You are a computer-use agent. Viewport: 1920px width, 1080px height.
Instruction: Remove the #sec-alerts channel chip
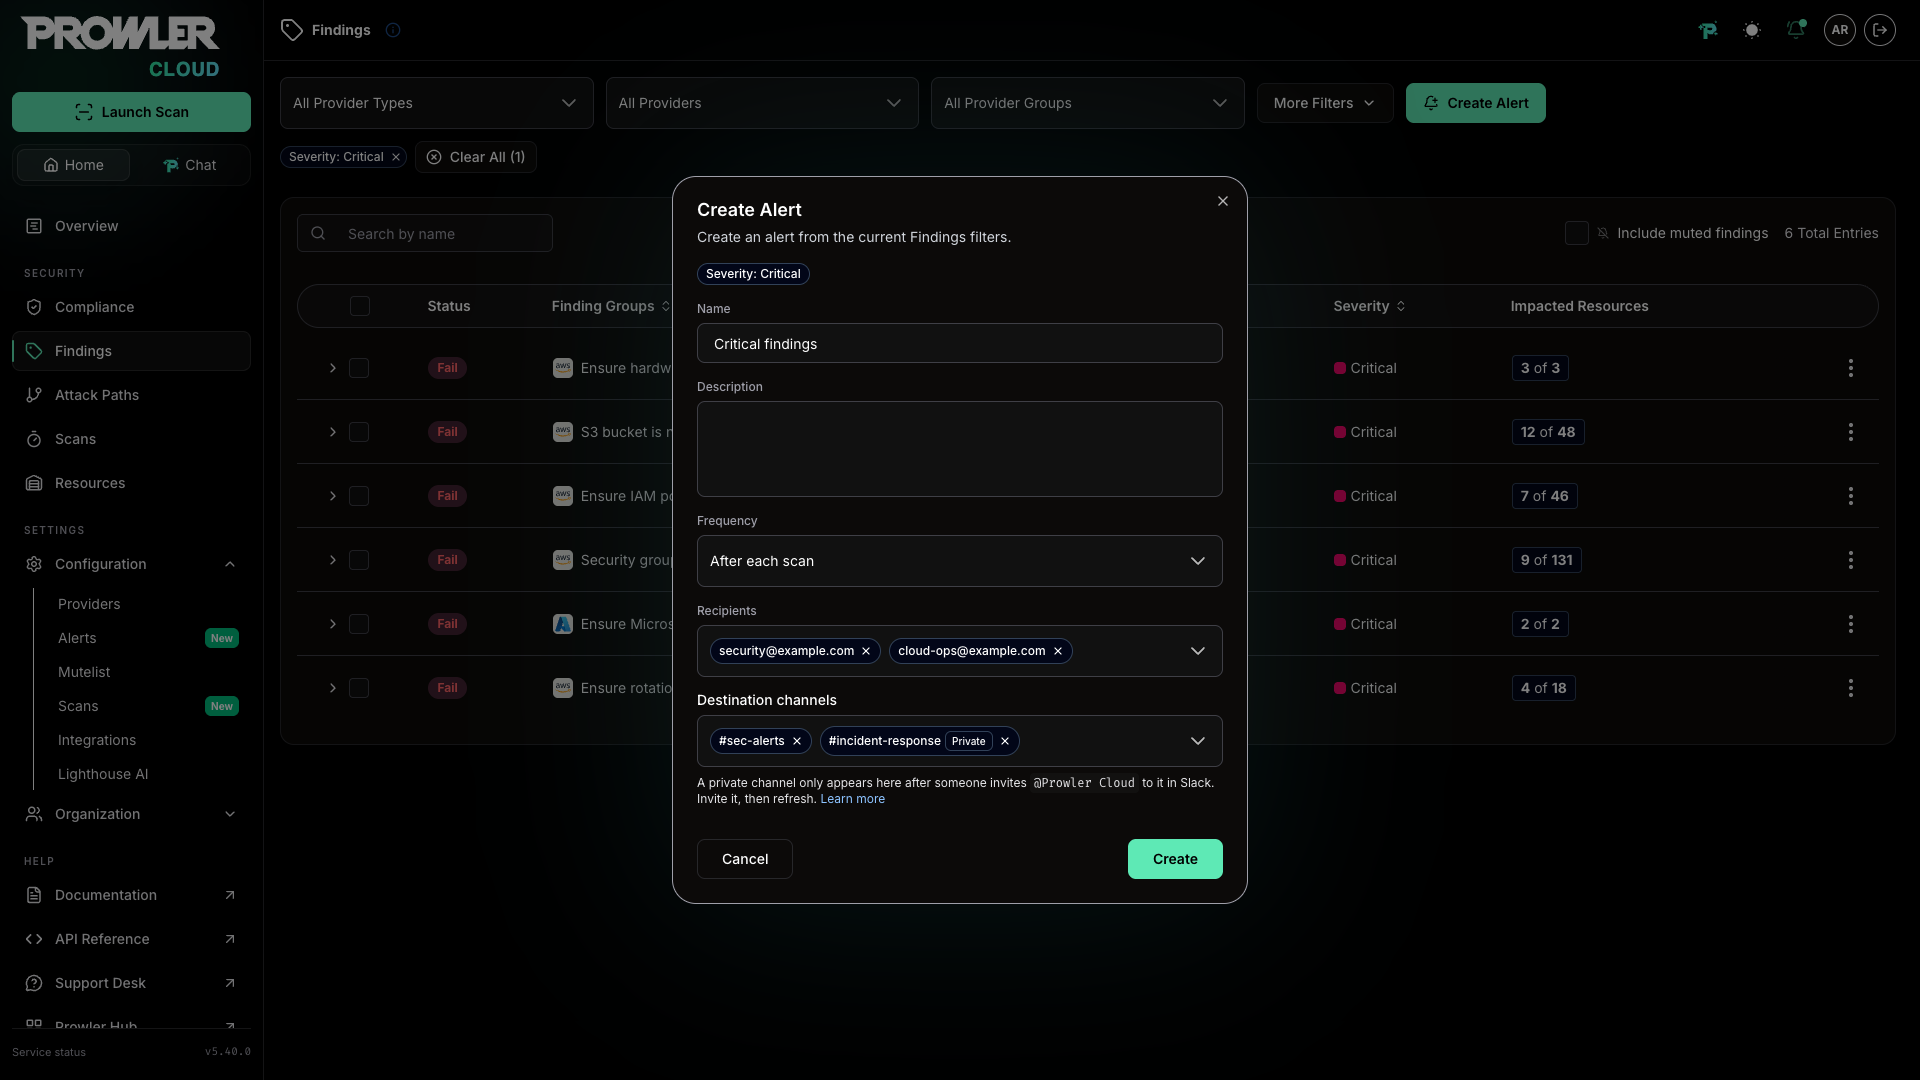[x=797, y=741]
